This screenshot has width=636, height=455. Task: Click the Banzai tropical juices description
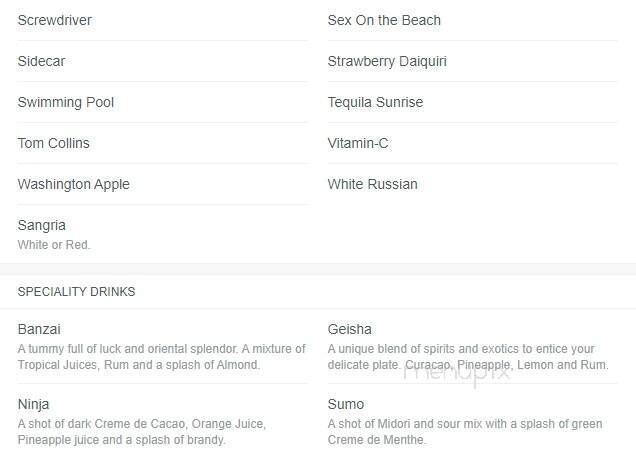(161, 357)
